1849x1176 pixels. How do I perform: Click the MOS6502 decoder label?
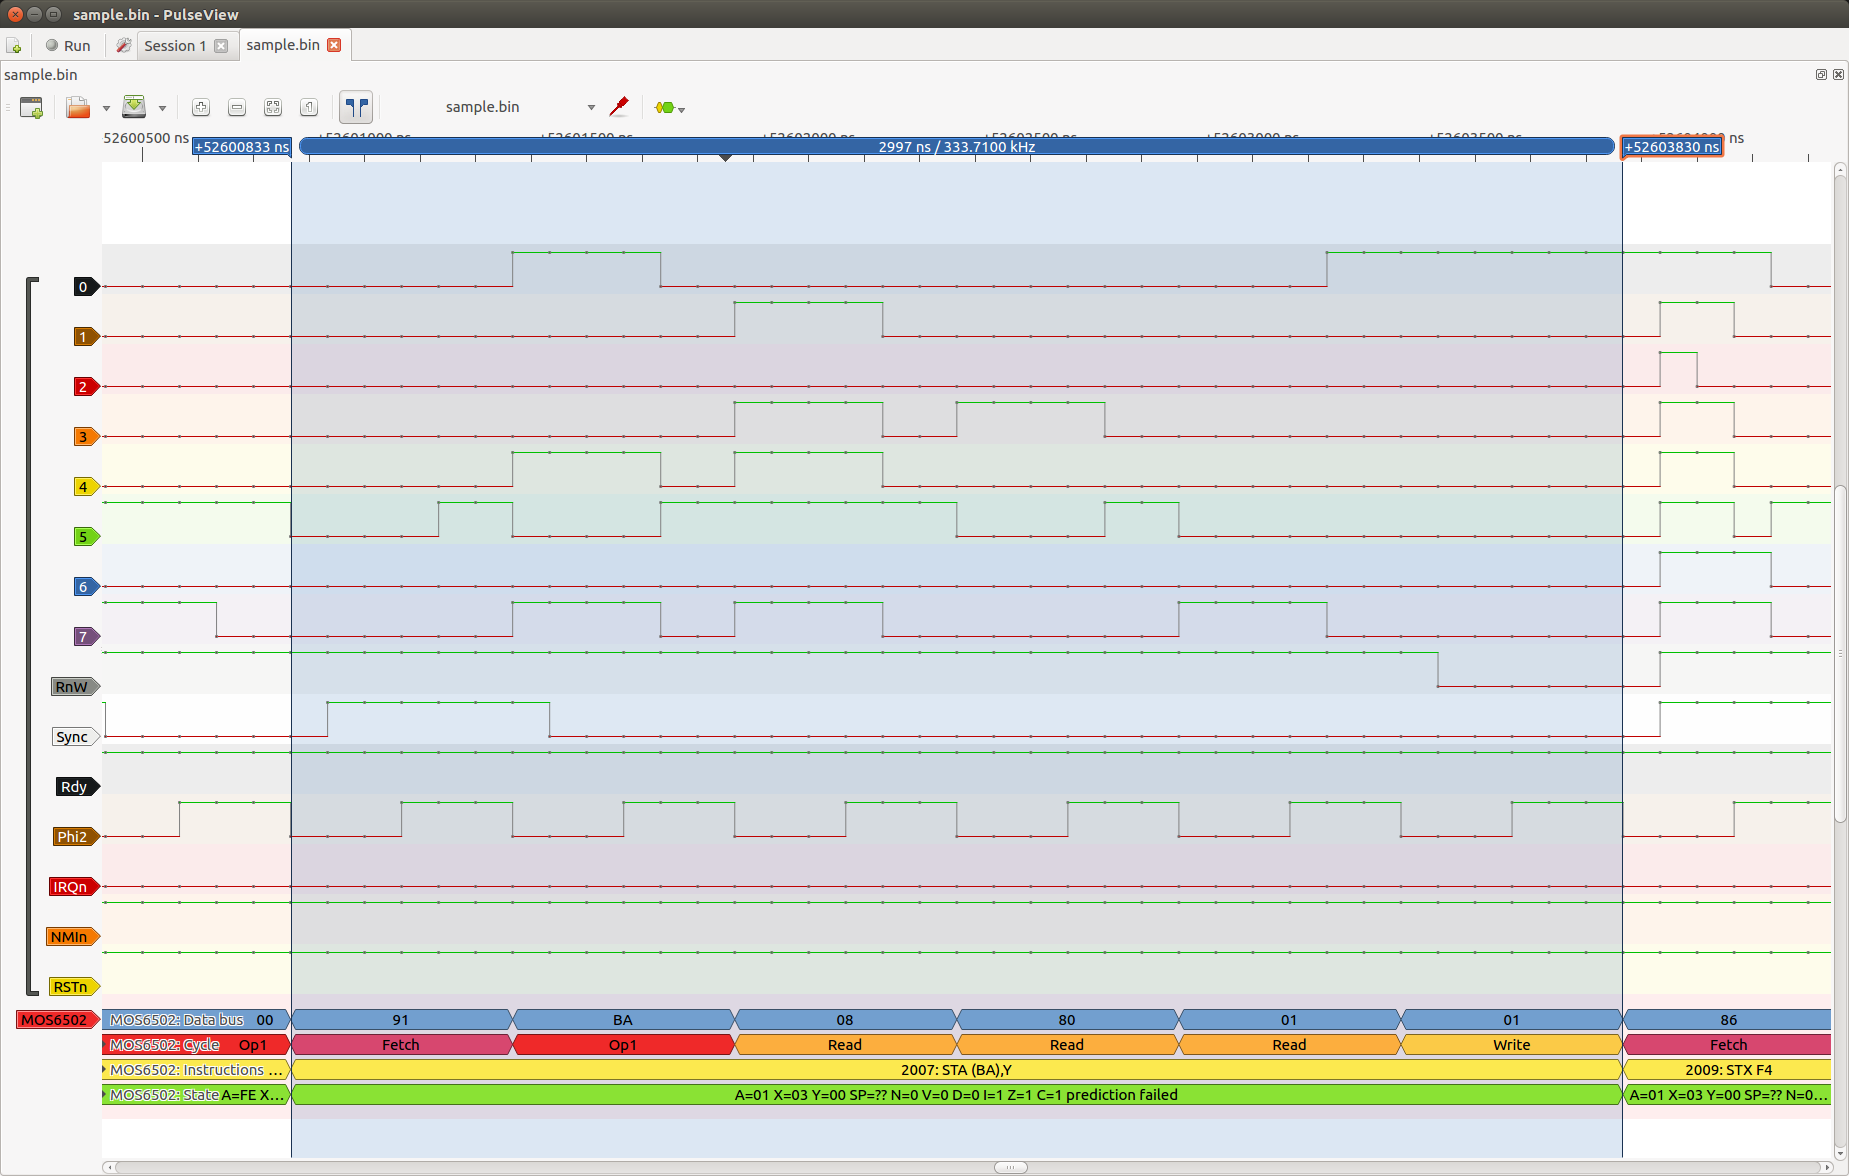(x=55, y=1020)
